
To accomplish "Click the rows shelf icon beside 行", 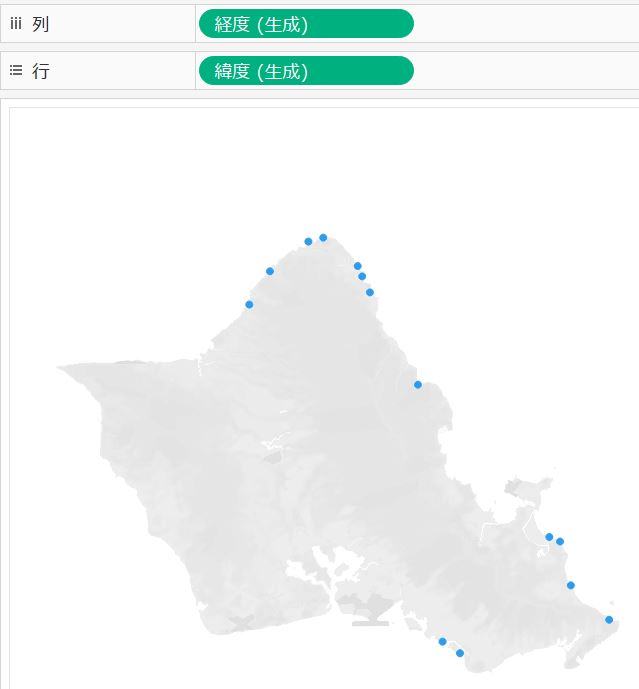I will tap(16, 70).
